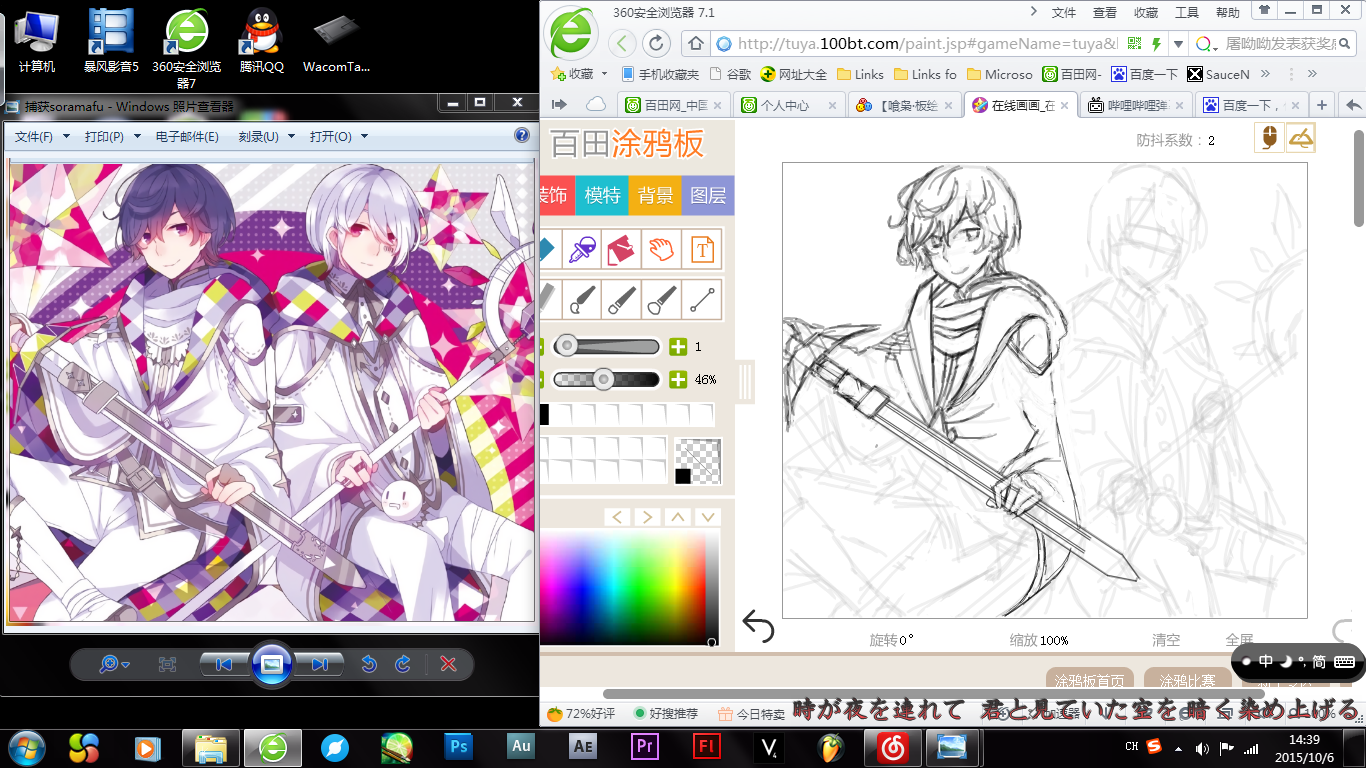This screenshot has height=768, width=1366.
Task: Open the SauceN bookmark
Action: (1219, 74)
